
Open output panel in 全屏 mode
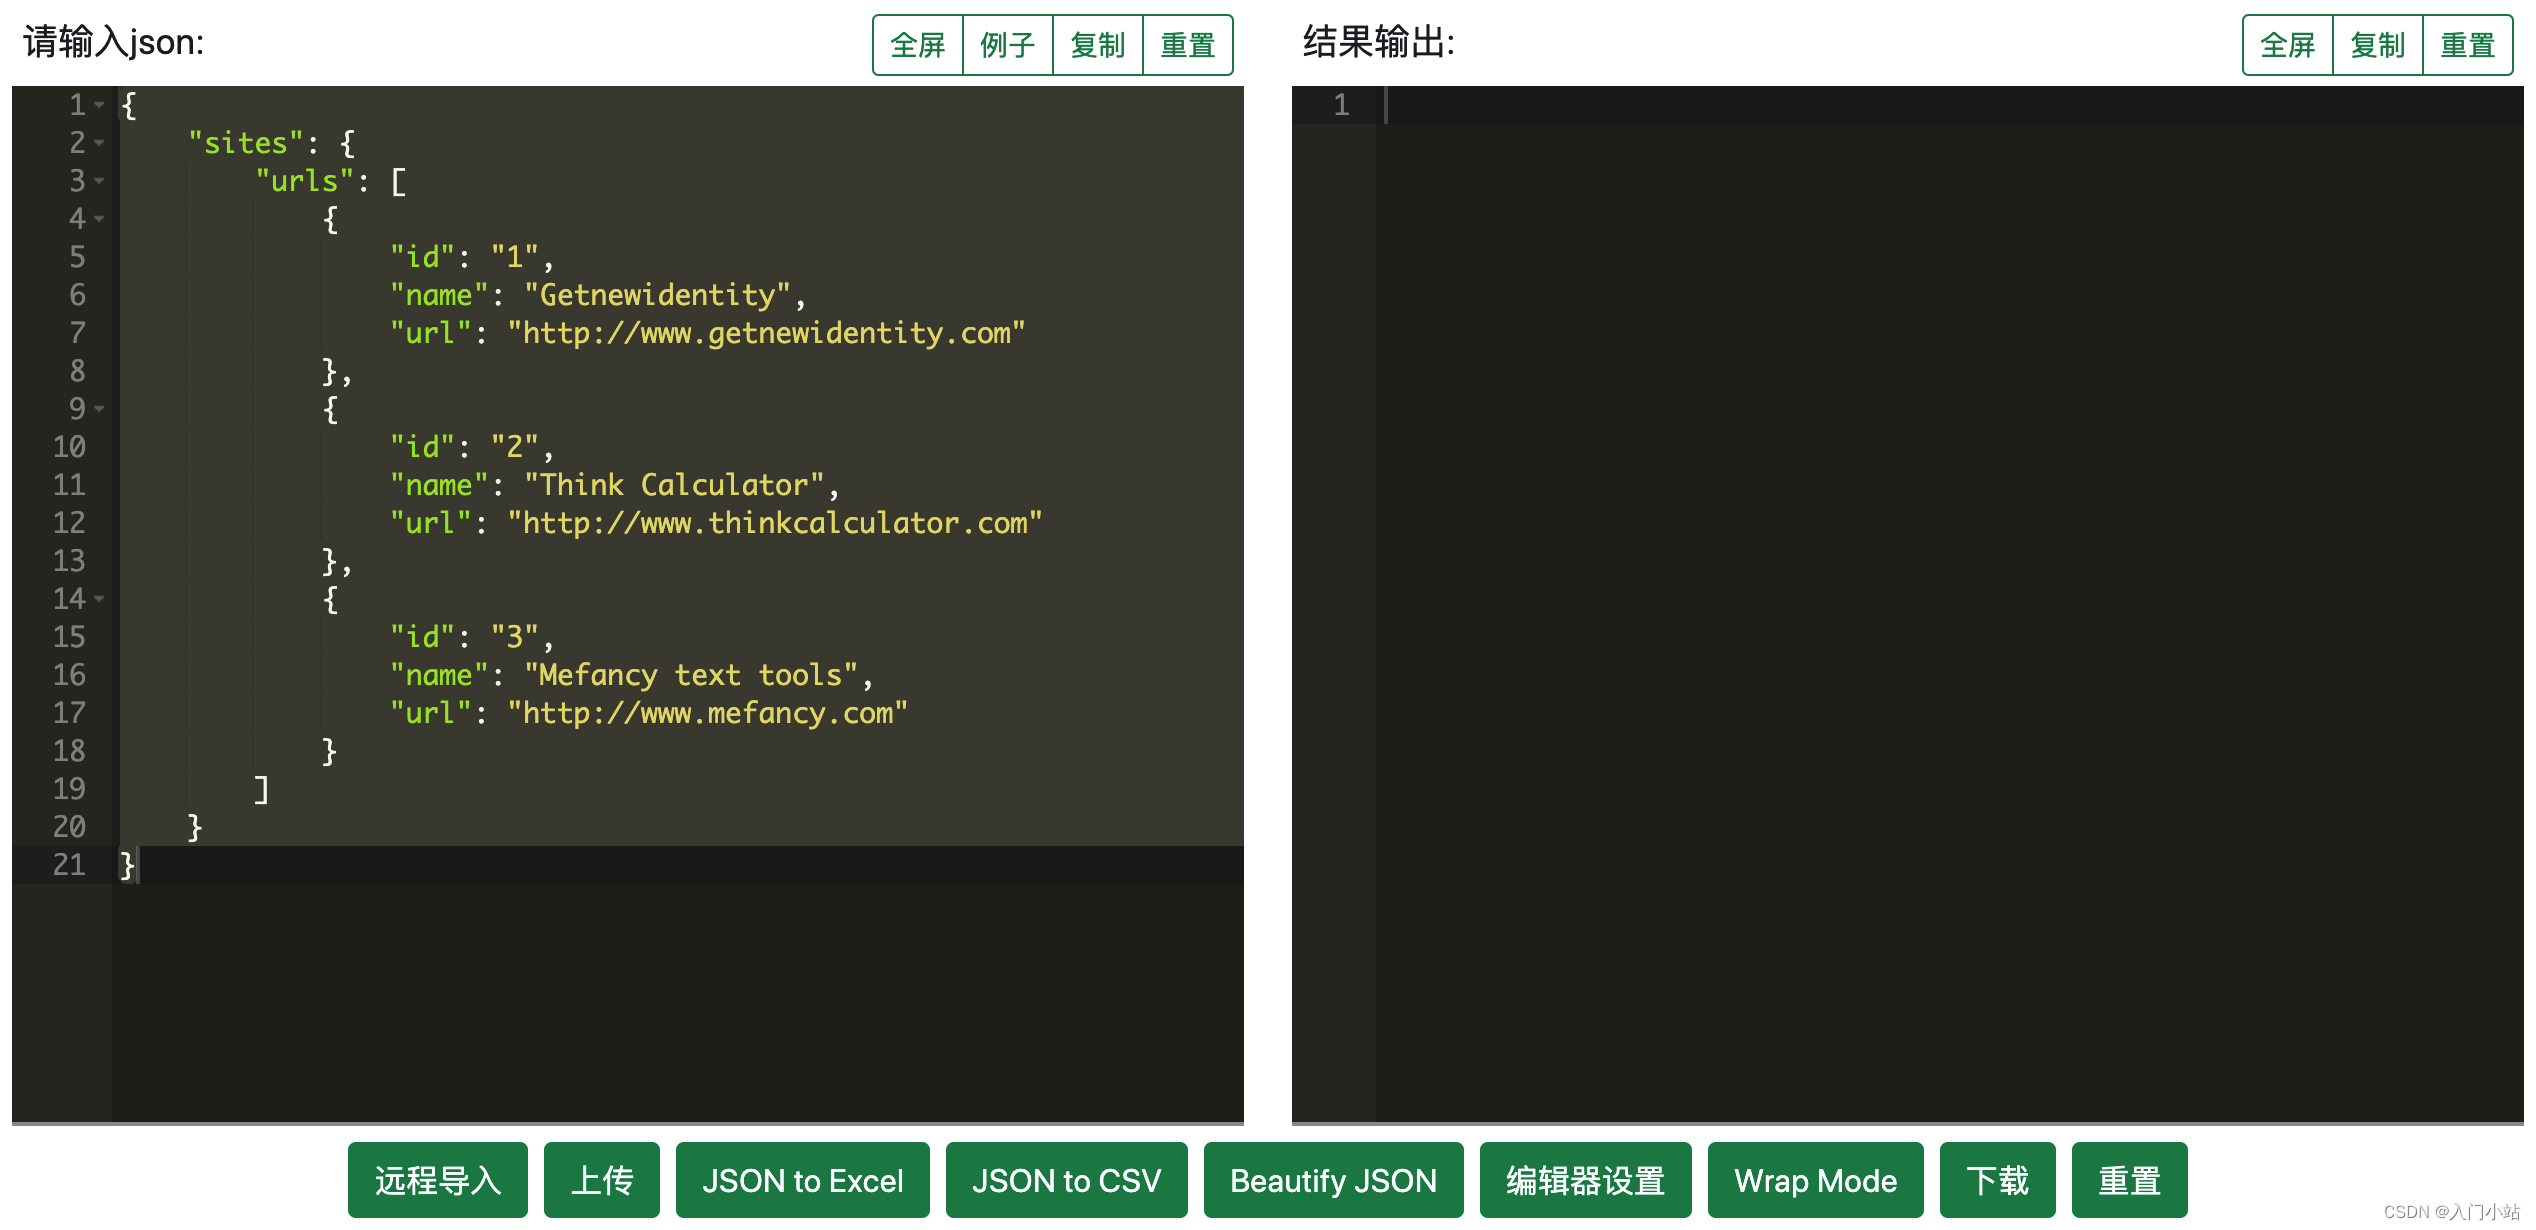tap(2287, 45)
